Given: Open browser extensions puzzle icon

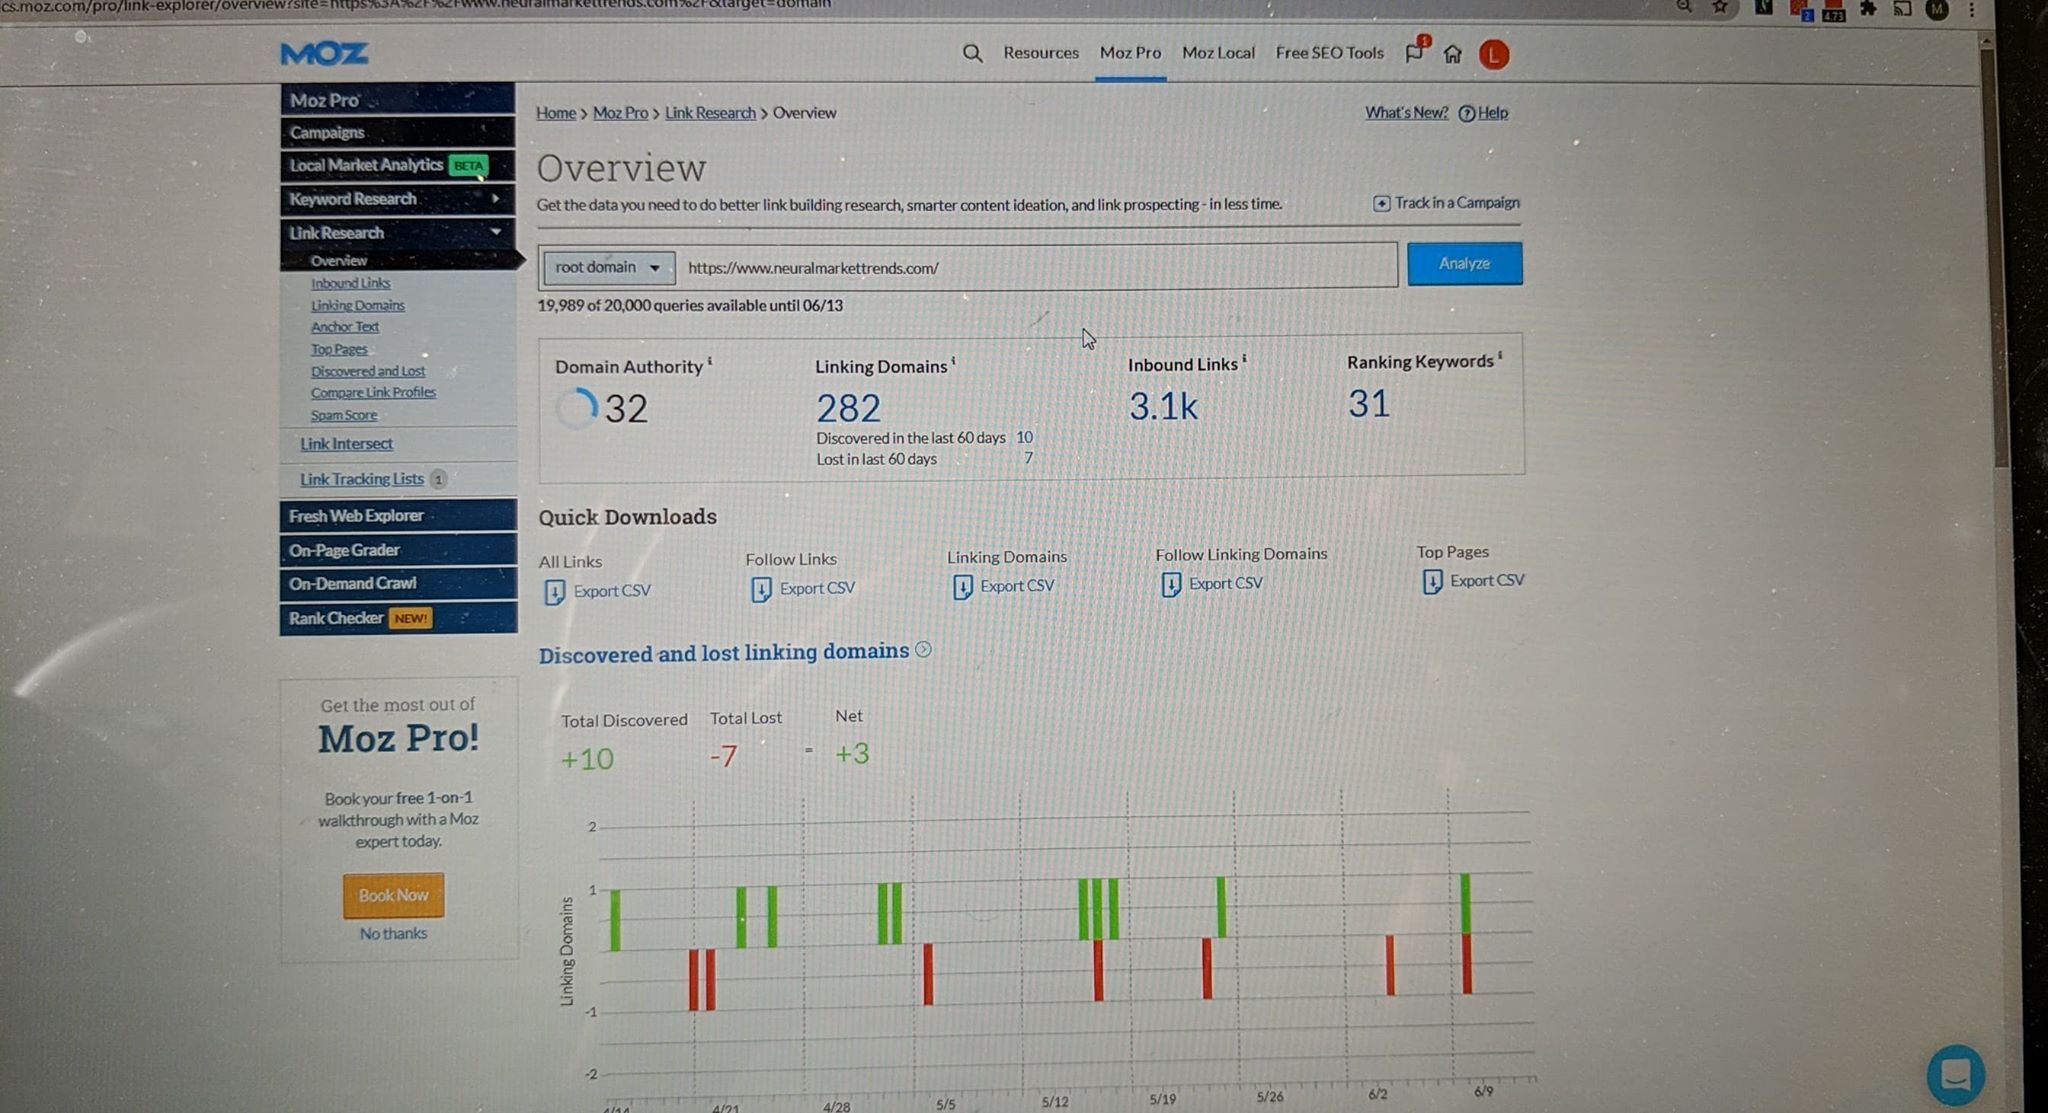Looking at the screenshot, I should tap(1867, 8).
